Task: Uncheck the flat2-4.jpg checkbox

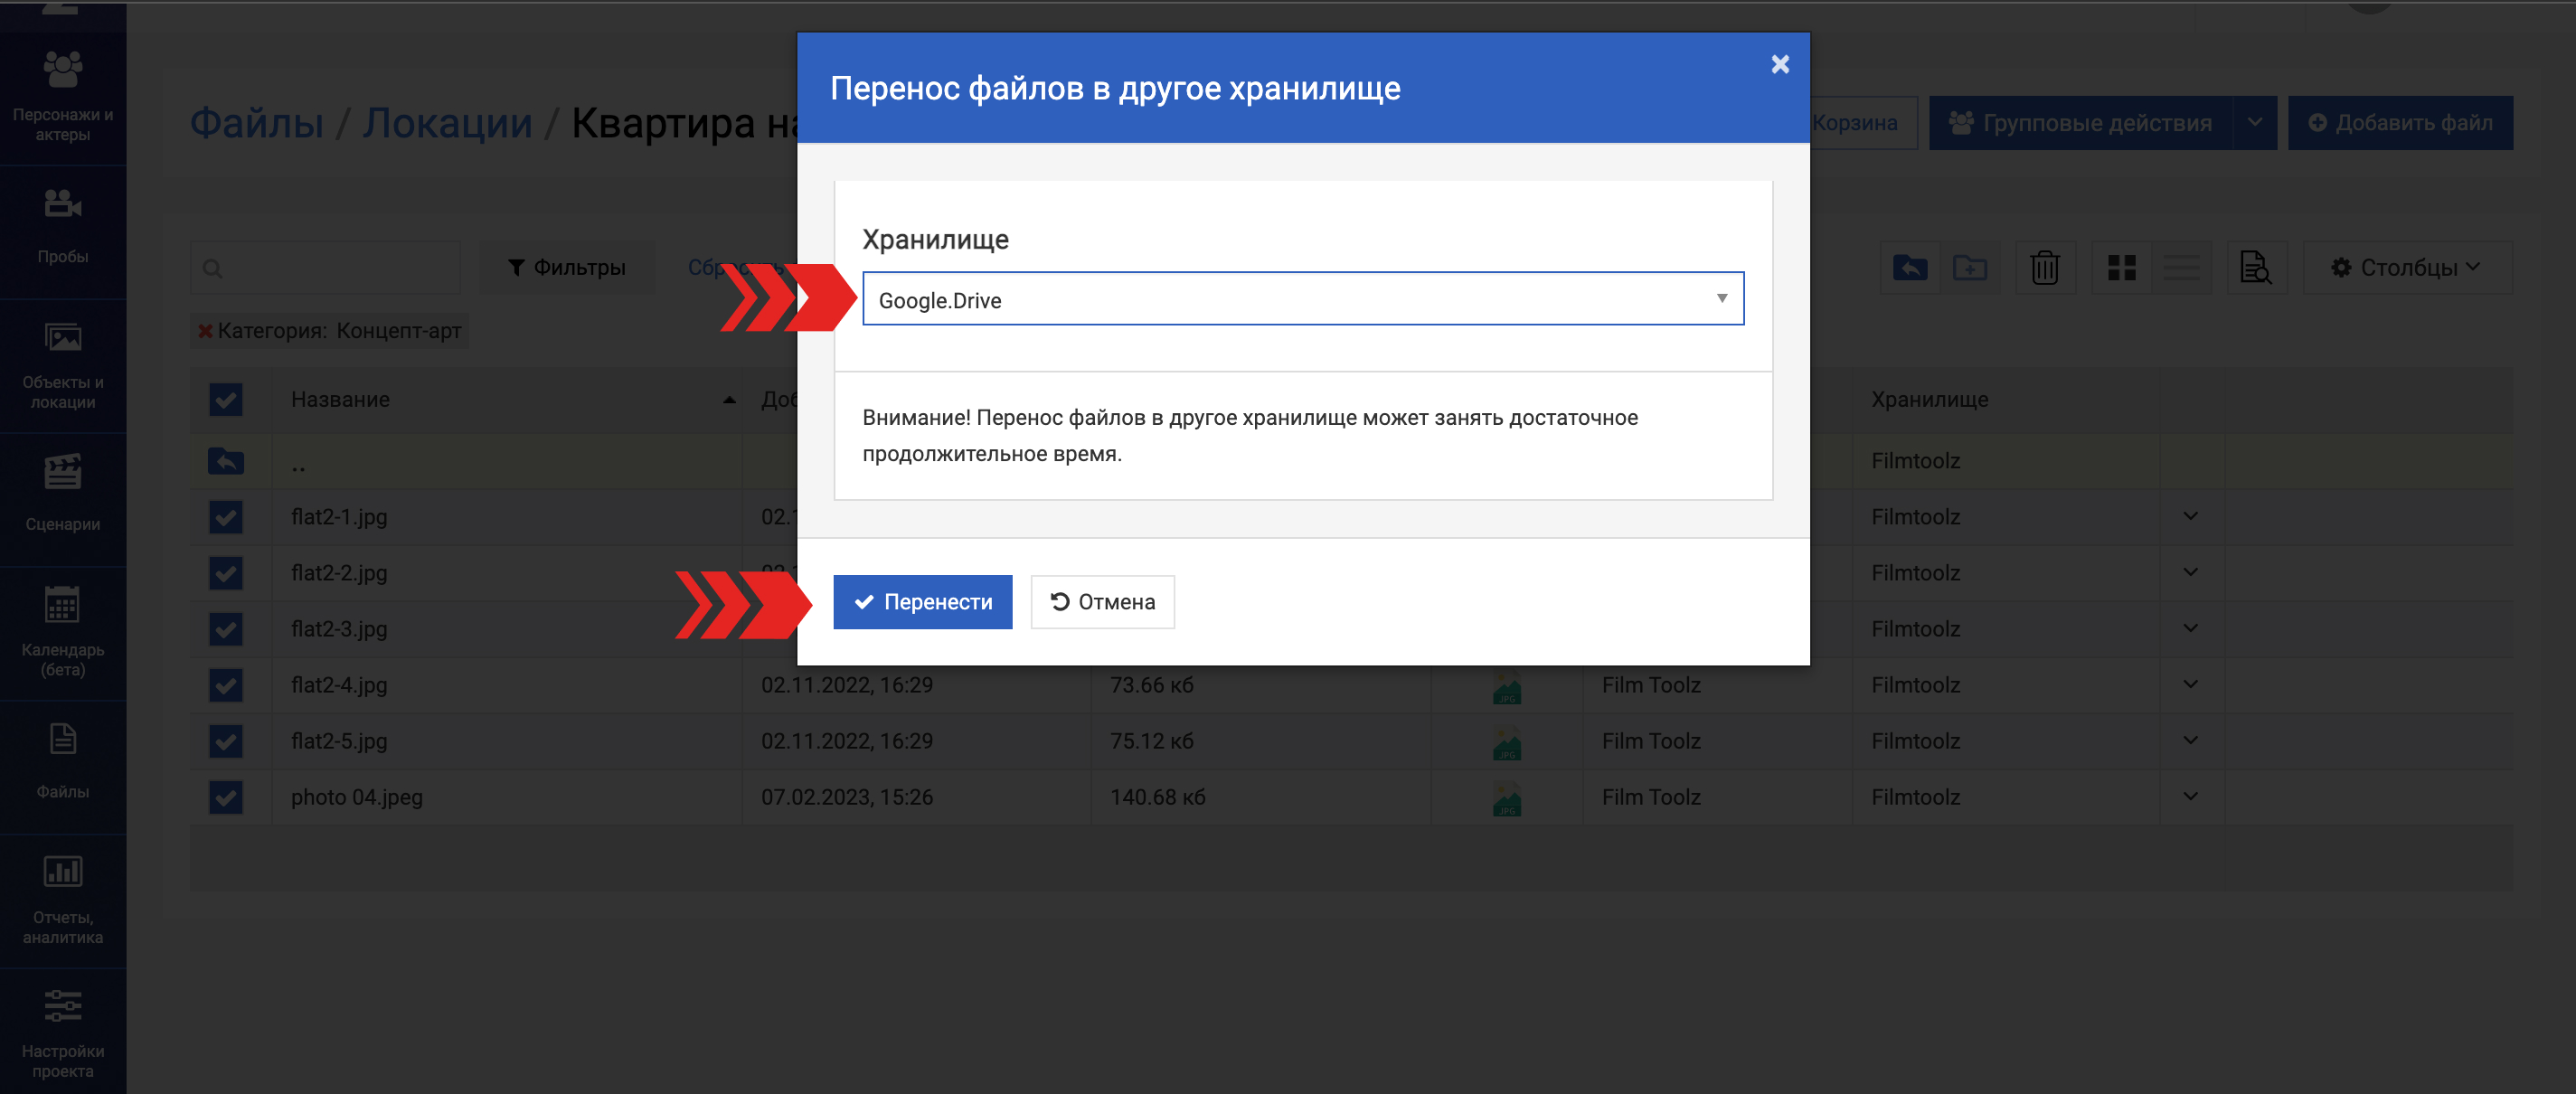Action: (x=226, y=685)
